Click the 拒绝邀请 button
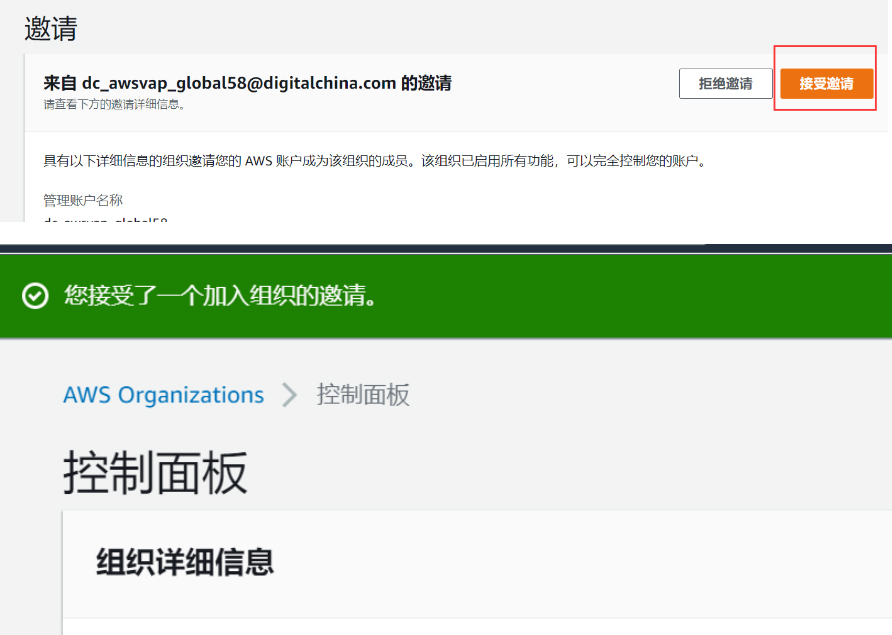The height and width of the screenshot is (635, 892). point(725,84)
